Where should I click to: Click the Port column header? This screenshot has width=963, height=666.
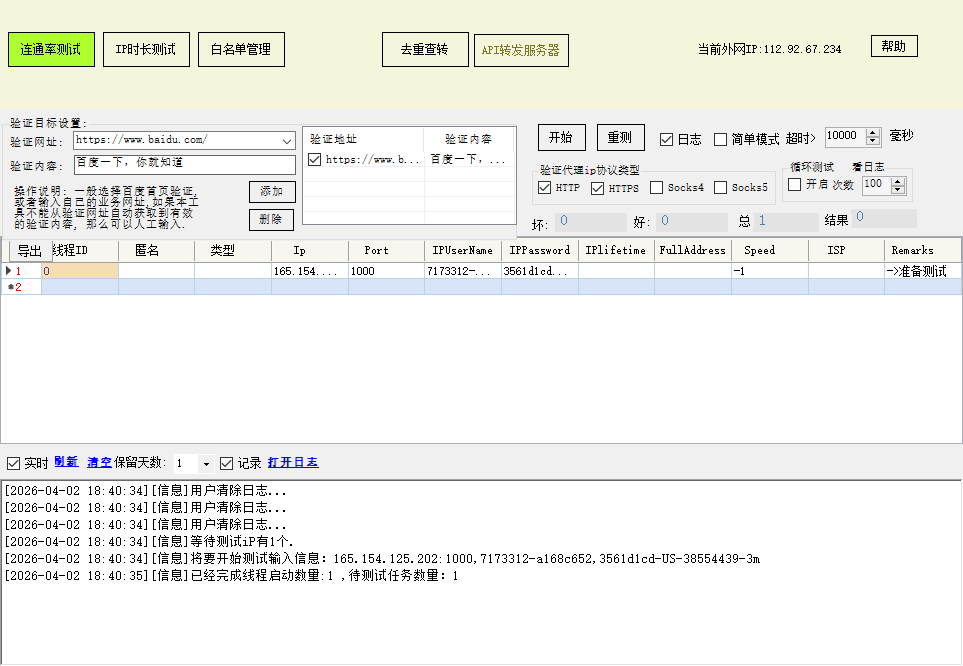pyautogui.click(x=386, y=251)
